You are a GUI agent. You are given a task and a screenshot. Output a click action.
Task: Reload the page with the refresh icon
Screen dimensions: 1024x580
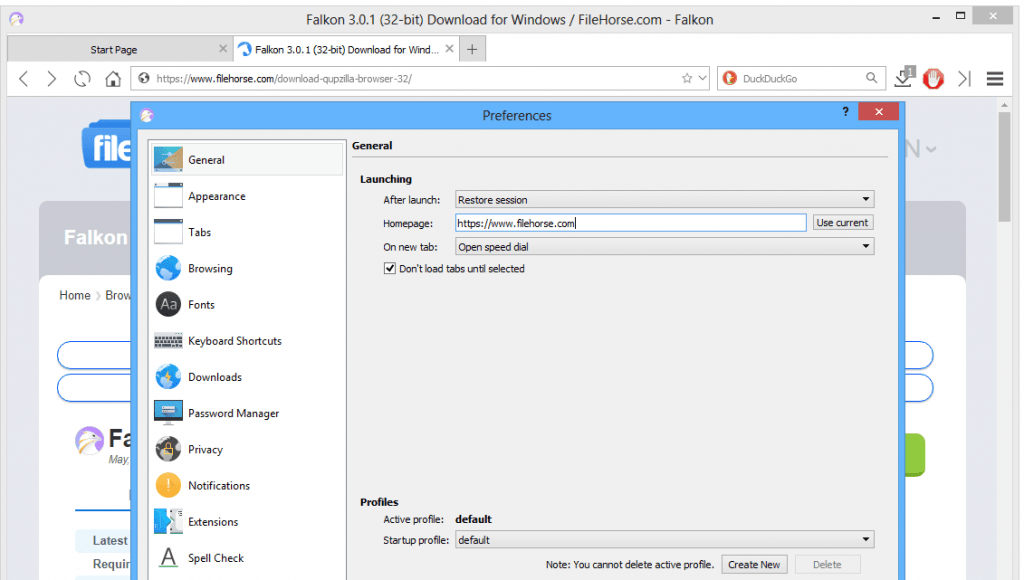(x=82, y=79)
